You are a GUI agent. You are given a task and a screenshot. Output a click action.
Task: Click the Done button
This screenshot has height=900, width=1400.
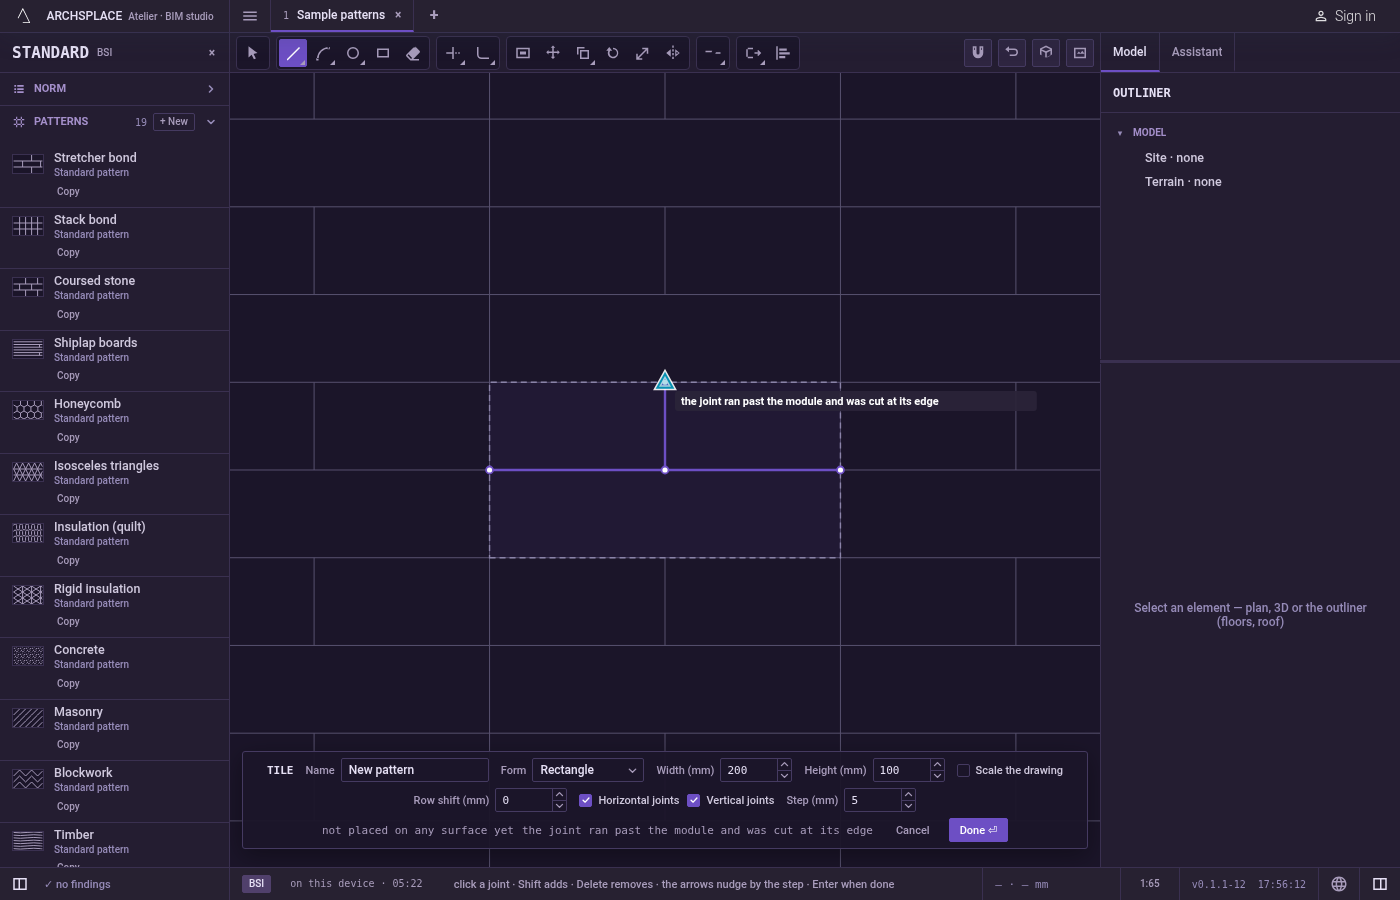pyautogui.click(x=978, y=830)
